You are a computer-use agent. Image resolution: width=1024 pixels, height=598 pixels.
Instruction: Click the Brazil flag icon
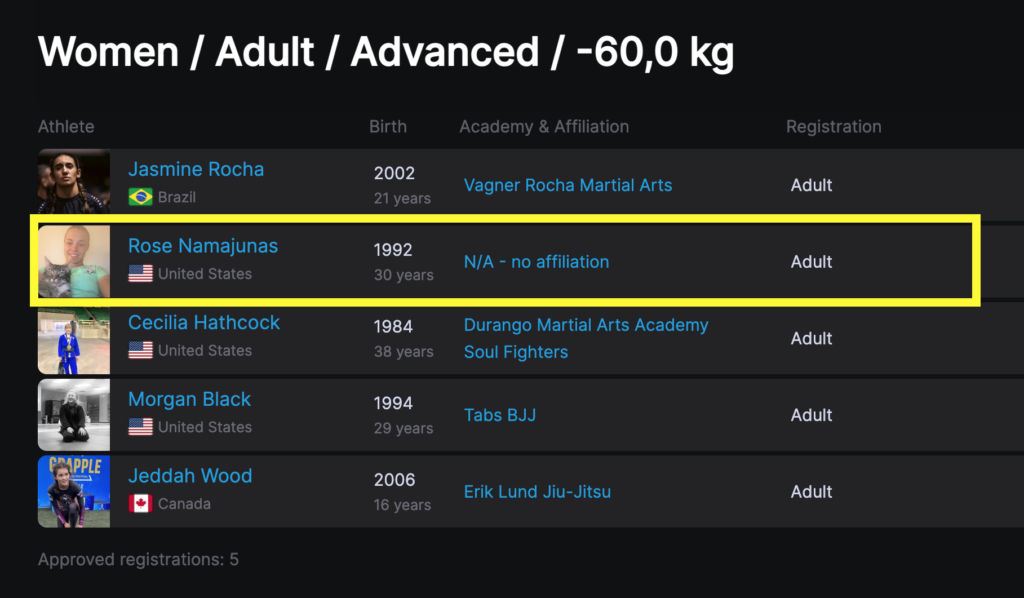tap(140, 197)
